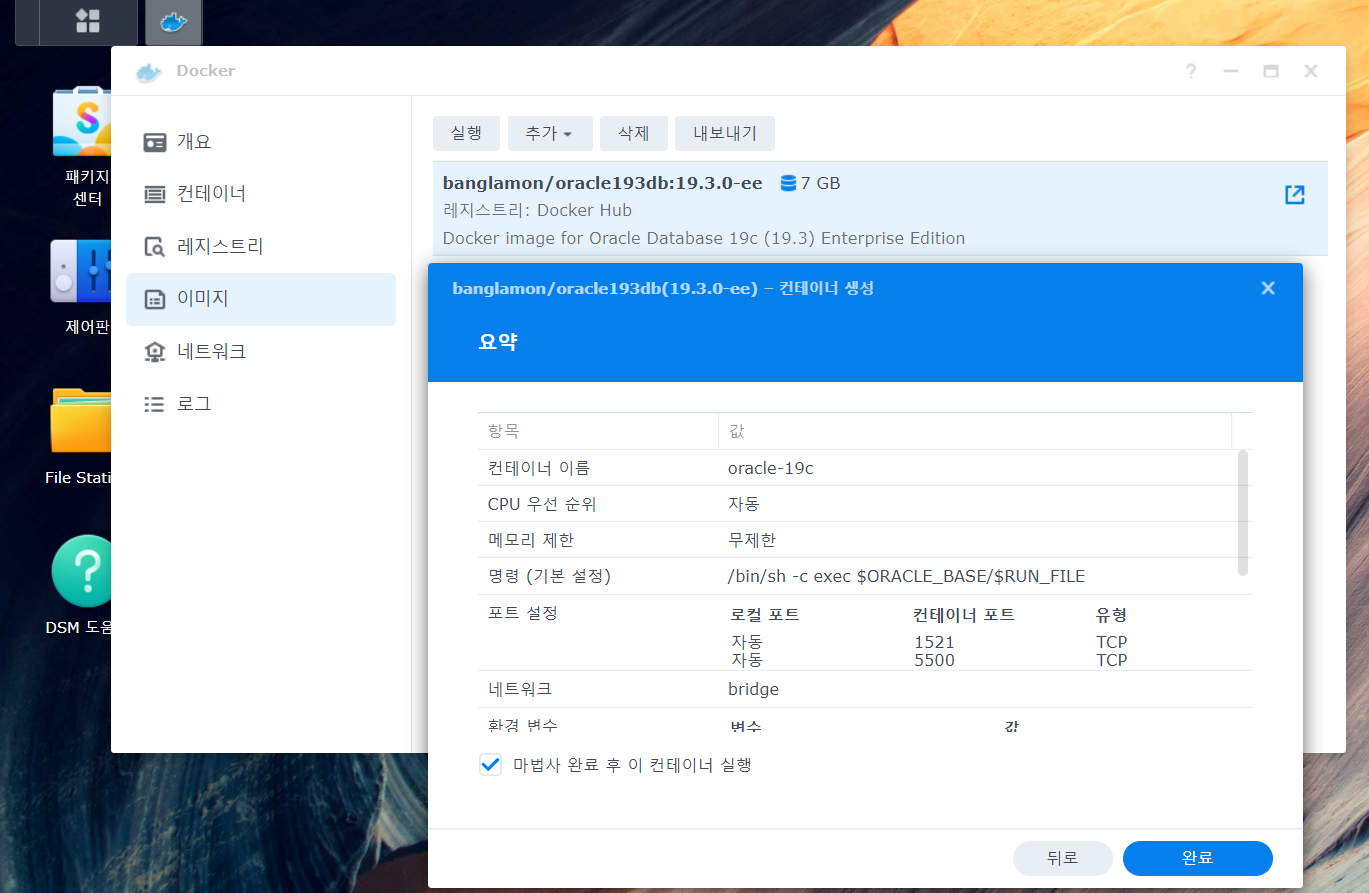
Task: Click the 완료 done button
Action: 1198,858
